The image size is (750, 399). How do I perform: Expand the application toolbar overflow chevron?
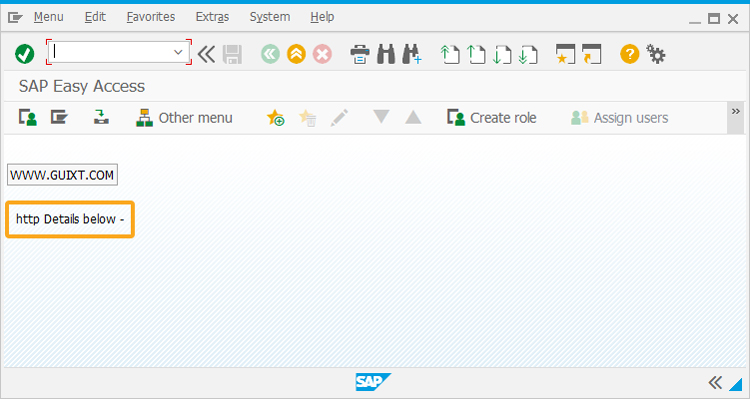[736, 112]
